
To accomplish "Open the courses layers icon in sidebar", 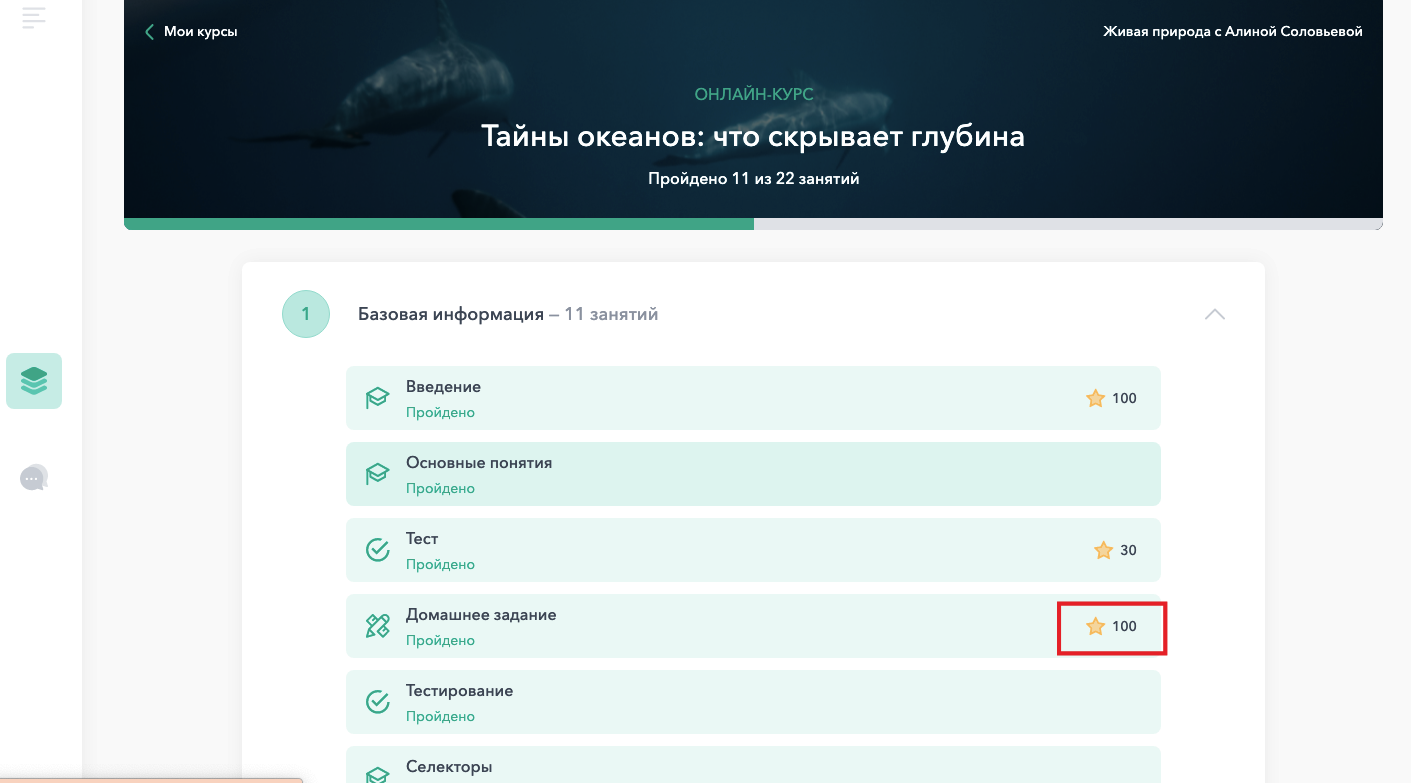I will [34, 381].
